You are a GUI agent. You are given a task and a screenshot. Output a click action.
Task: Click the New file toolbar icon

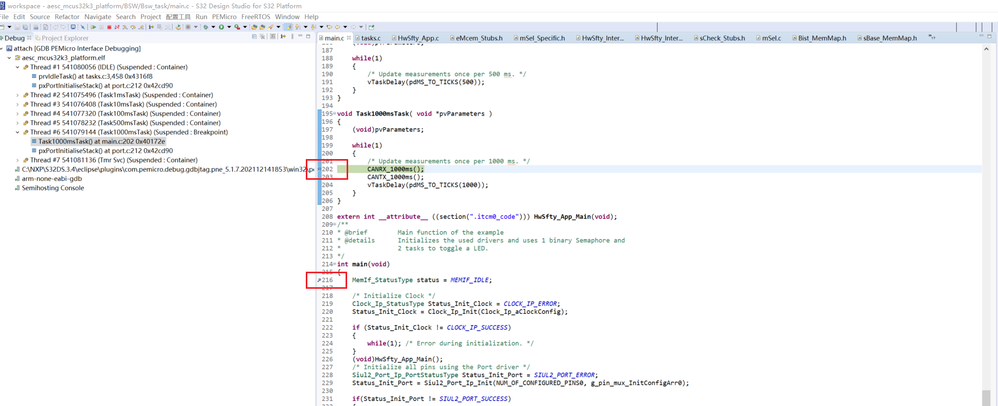coord(3,27)
